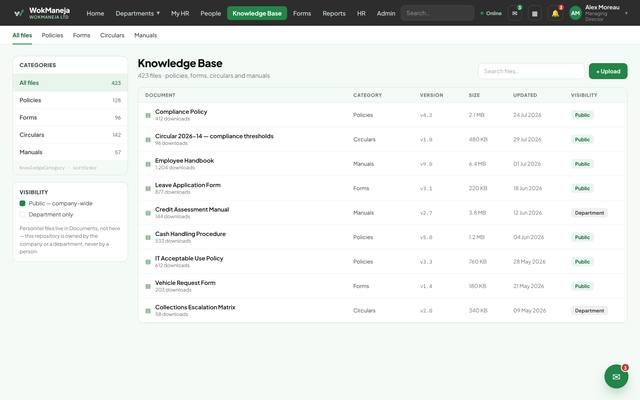Click the Online status indicator
This screenshot has height=400, width=640.
click(491, 13)
